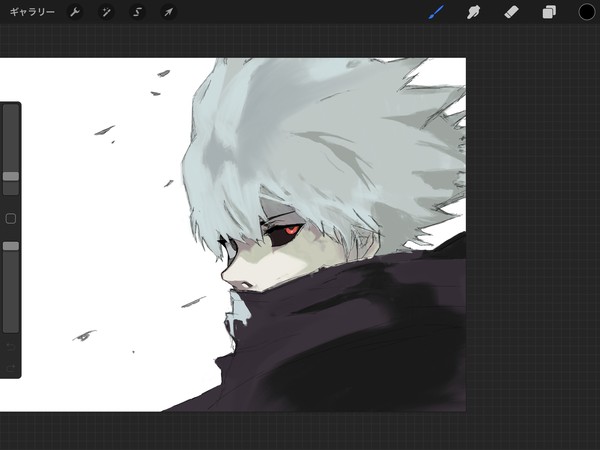Adjust the brush size slider handle
Image resolution: width=600 pixels, height=450 pixels.
[11, 176]
